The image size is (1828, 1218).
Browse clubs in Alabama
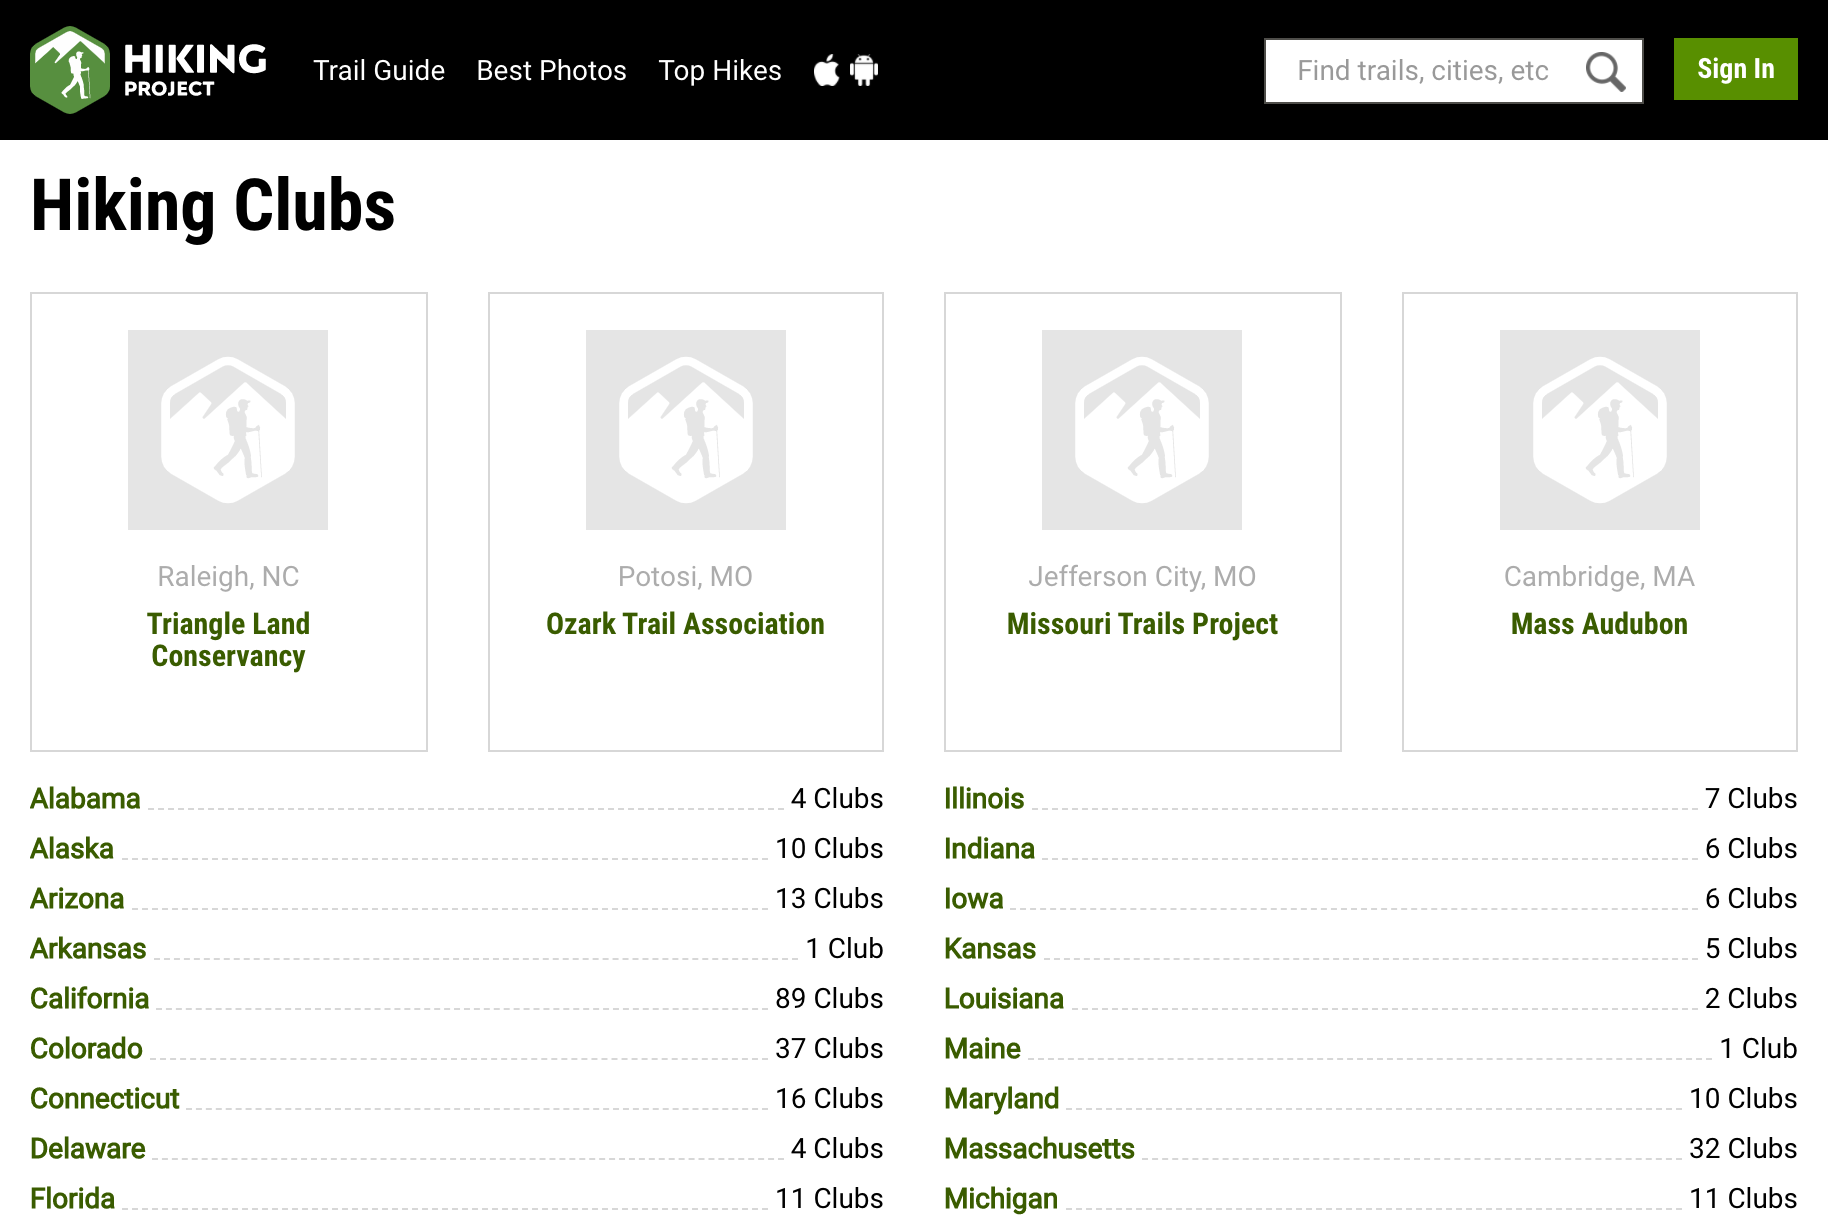pyautogui.click(x=85, y=799)
